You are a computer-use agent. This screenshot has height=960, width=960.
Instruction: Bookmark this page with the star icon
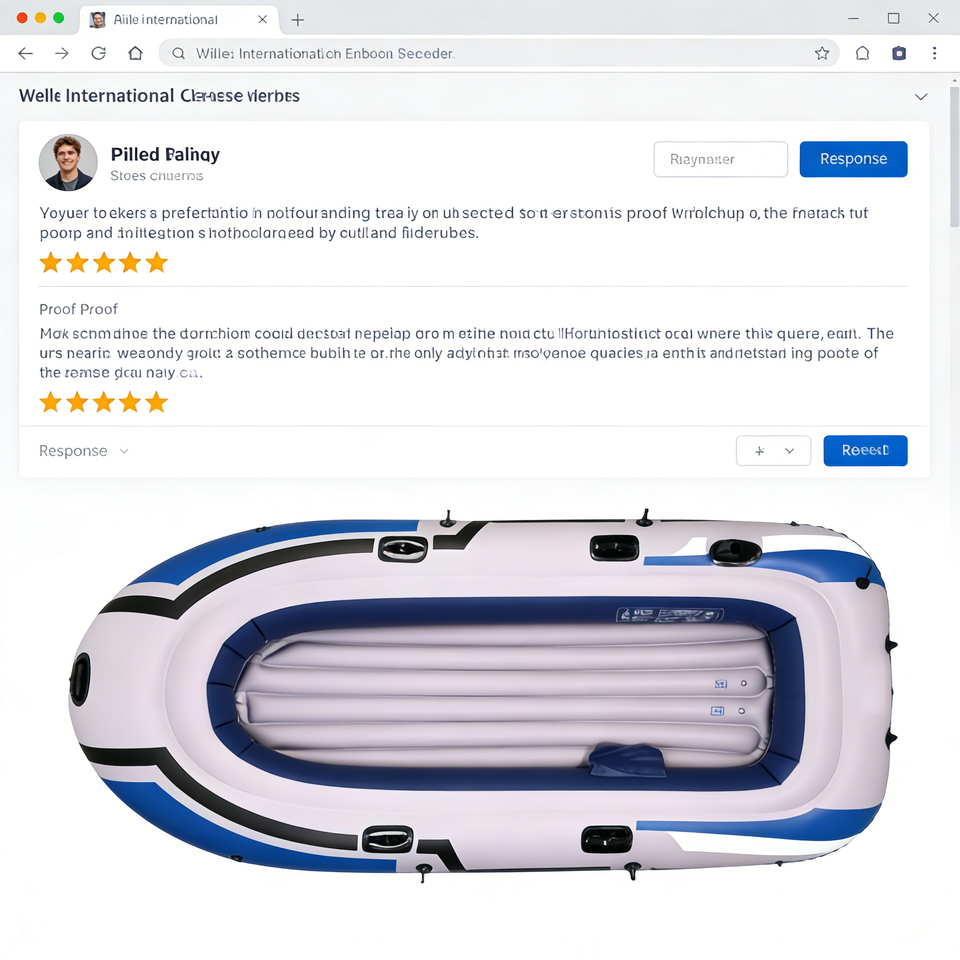tap(822, 53)
